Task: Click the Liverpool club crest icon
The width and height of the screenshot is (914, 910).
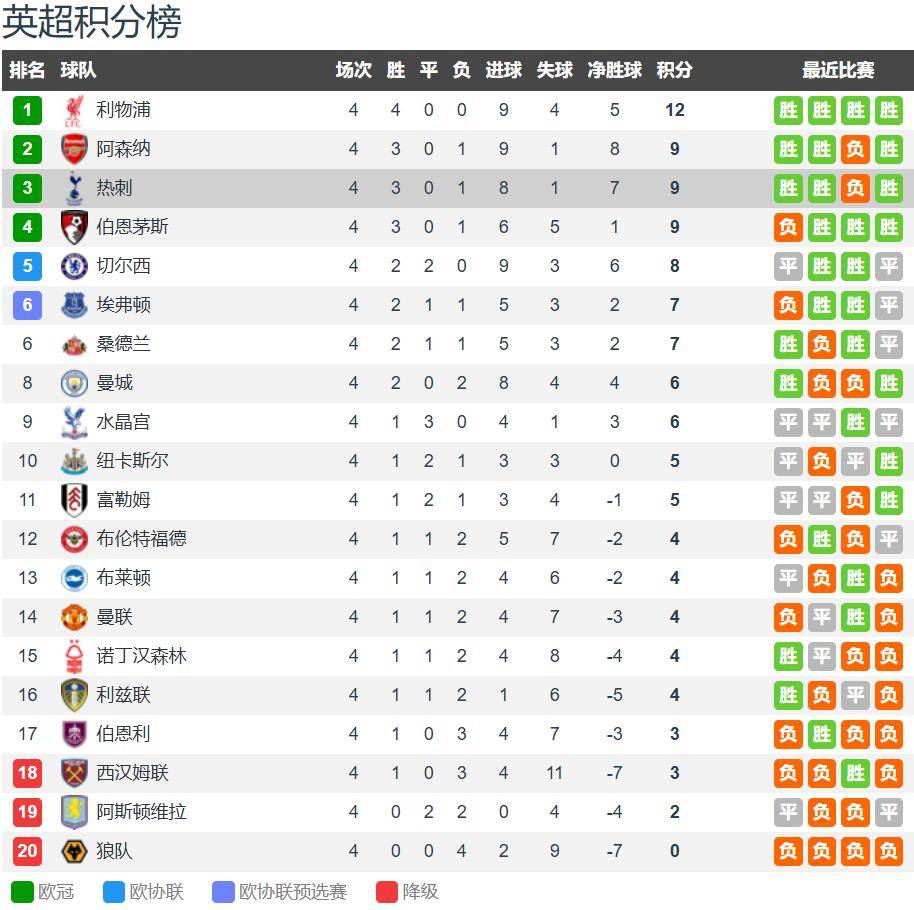Action: (74, 110)
